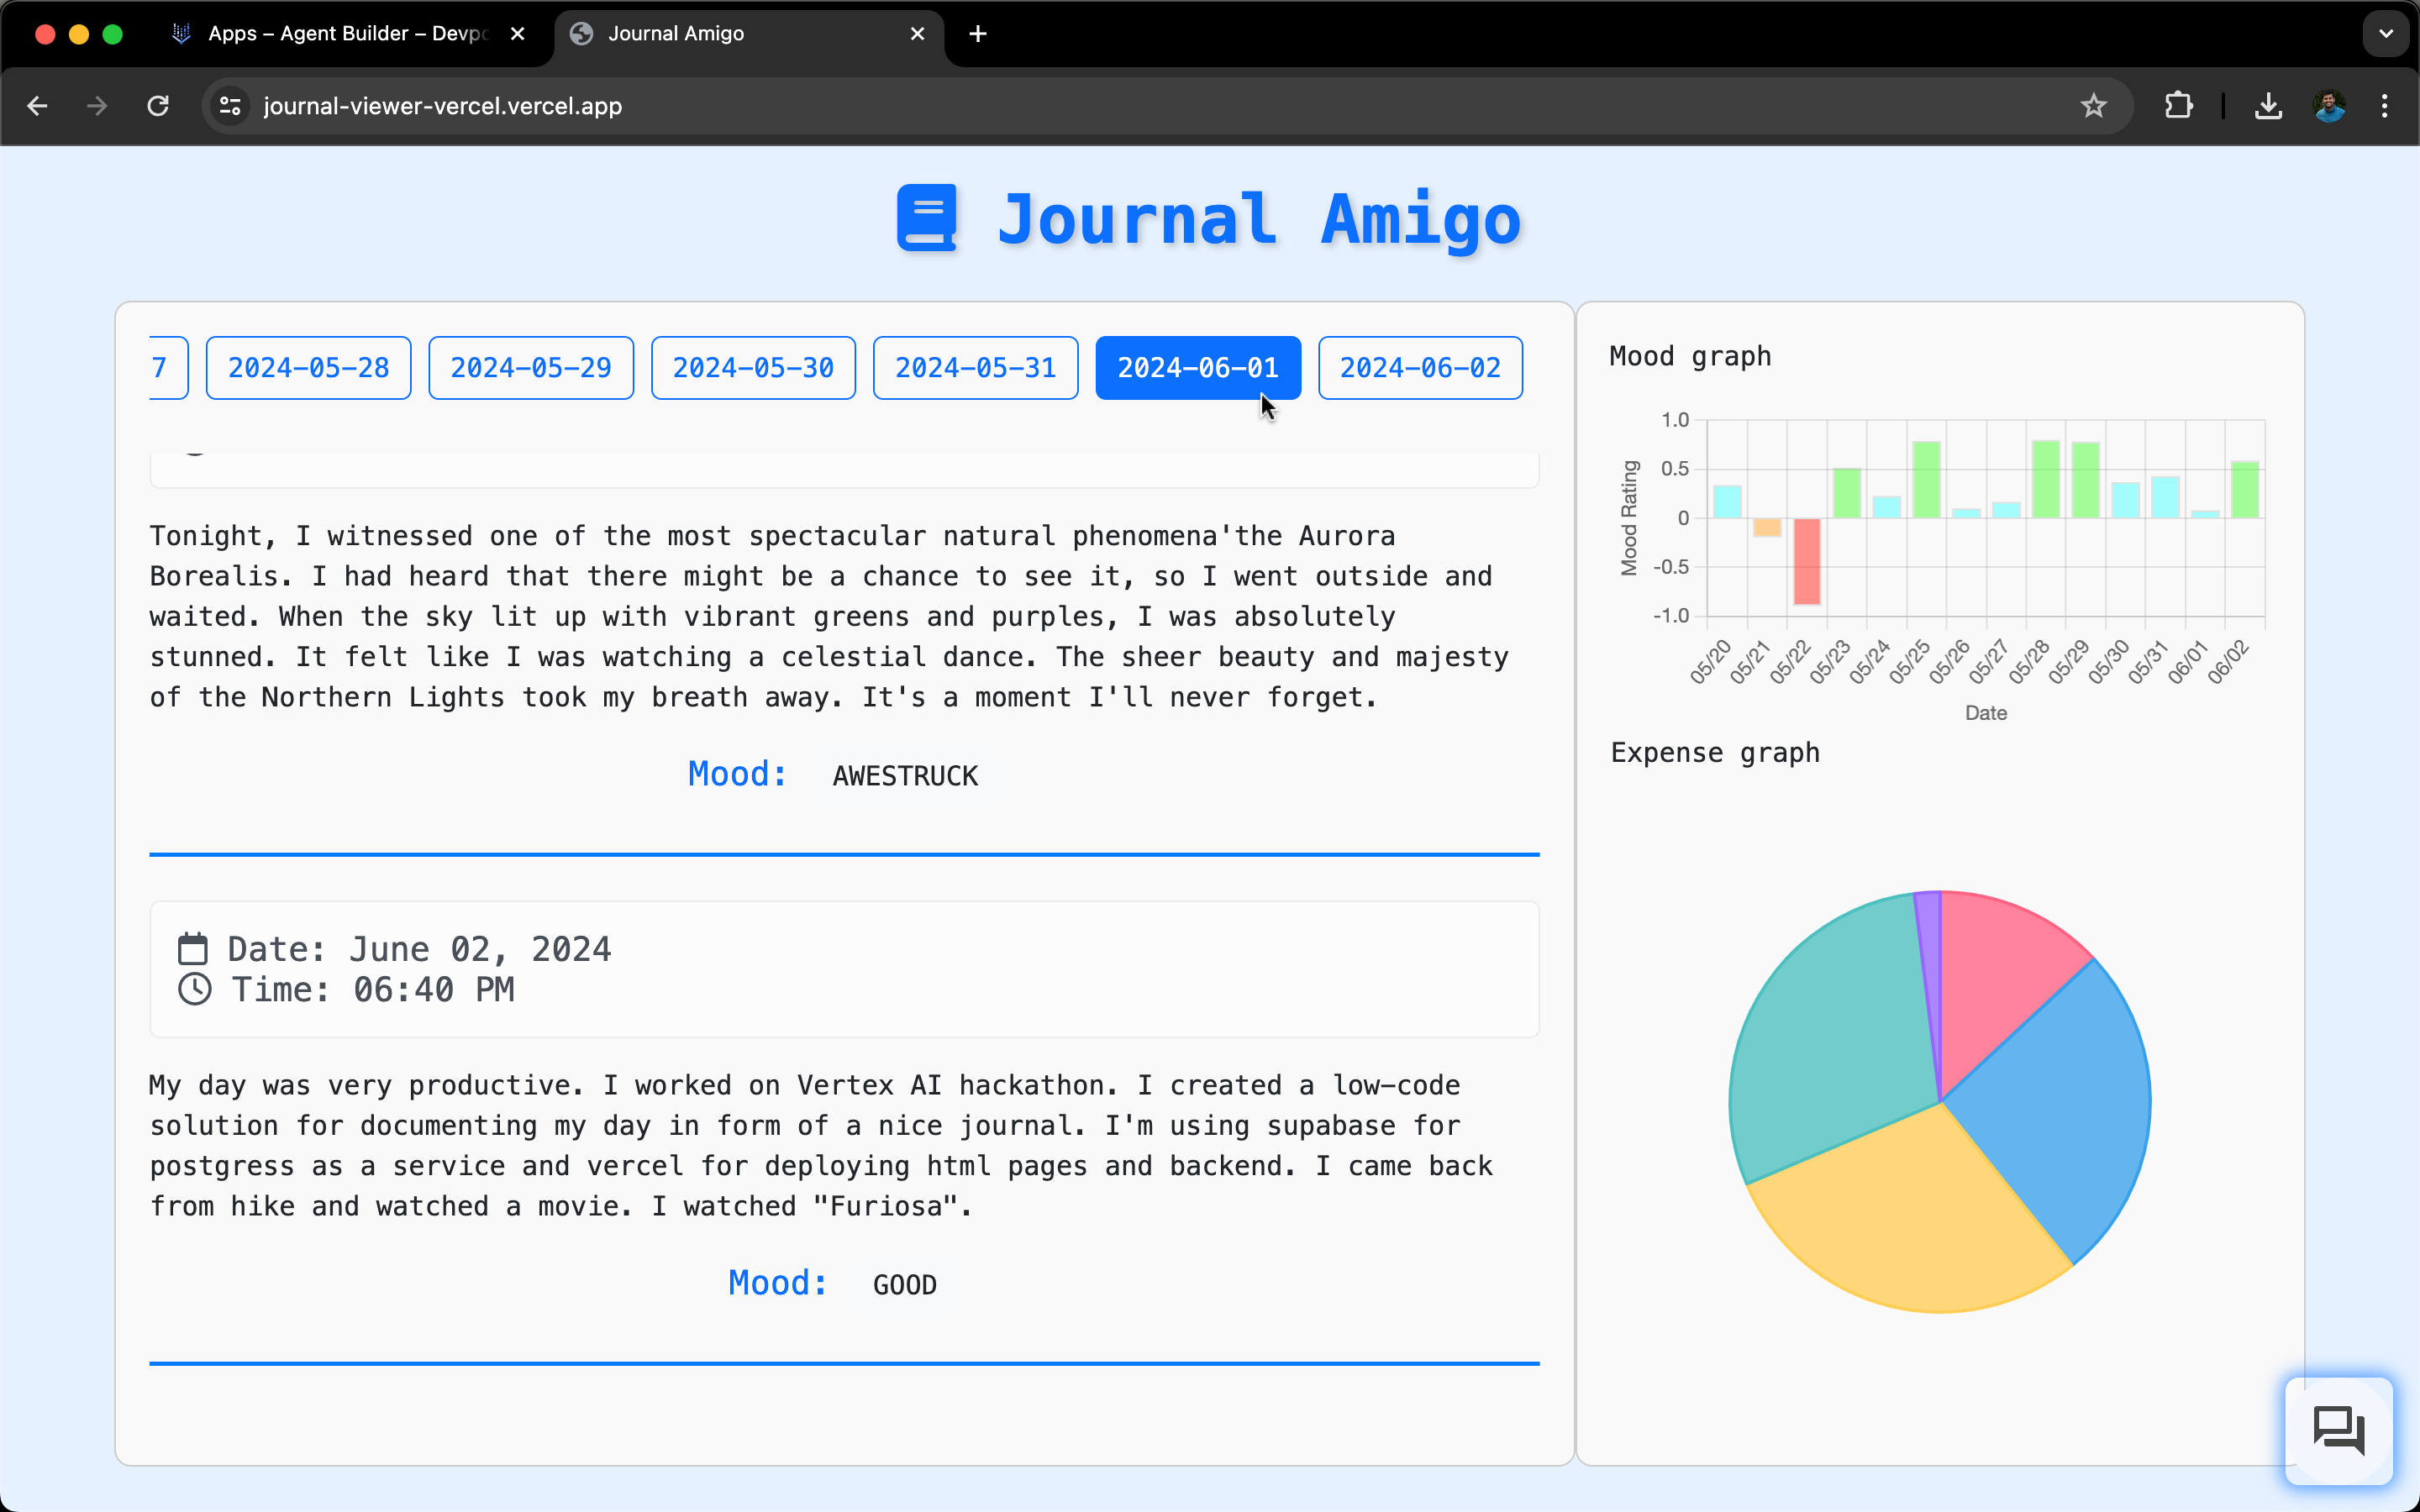Open a new browser tab

point(978,34)
